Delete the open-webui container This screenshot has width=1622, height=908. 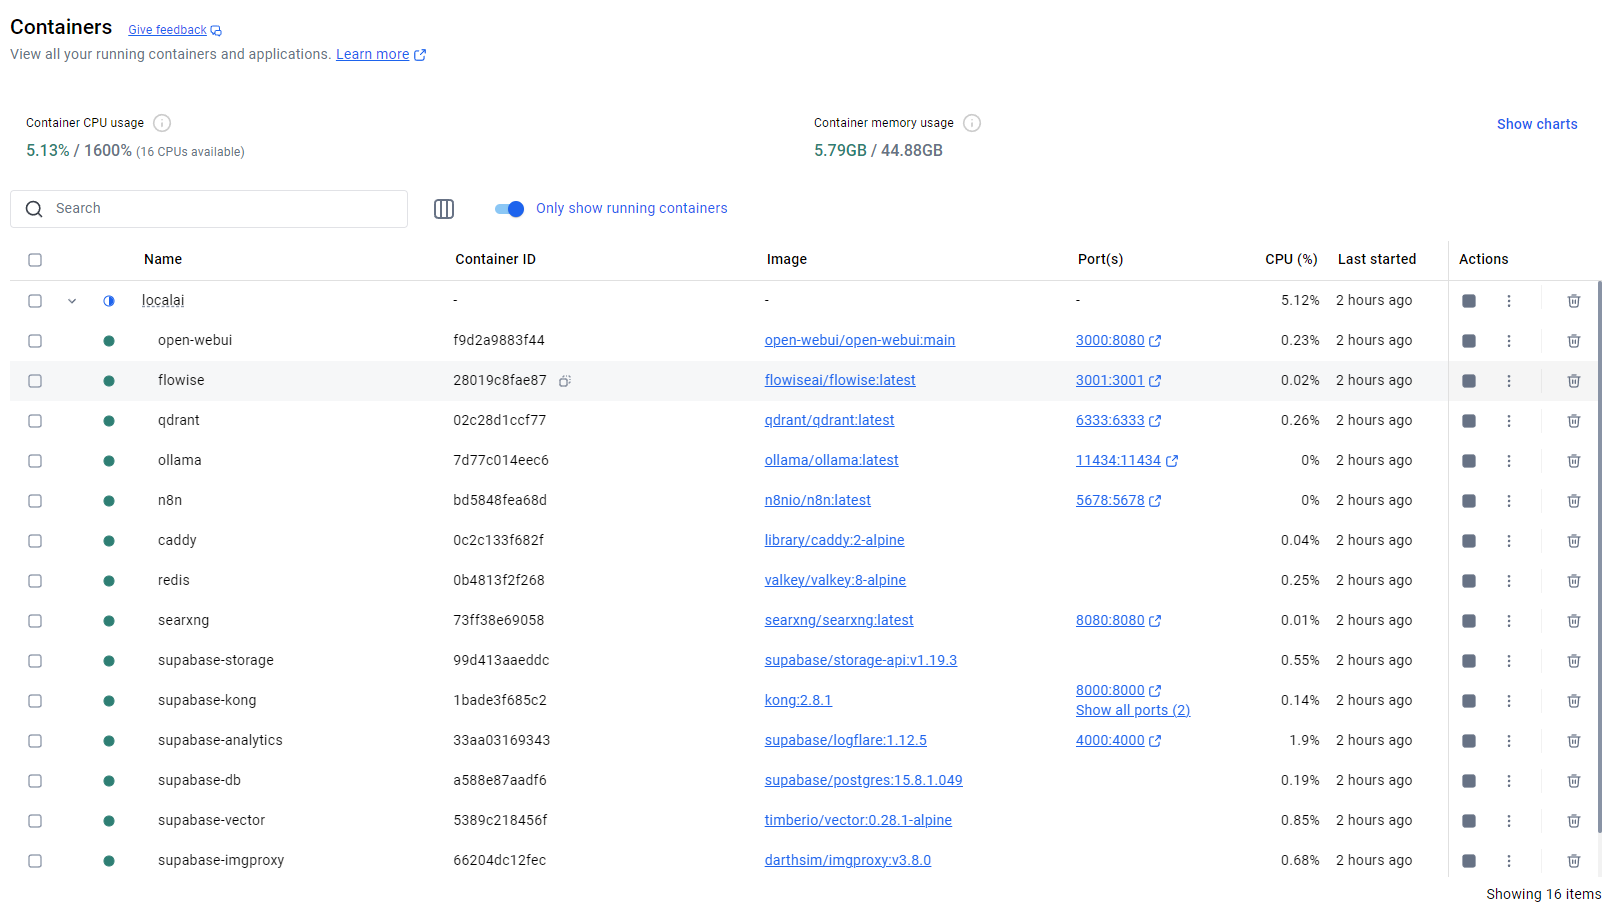coord(1574,341)
